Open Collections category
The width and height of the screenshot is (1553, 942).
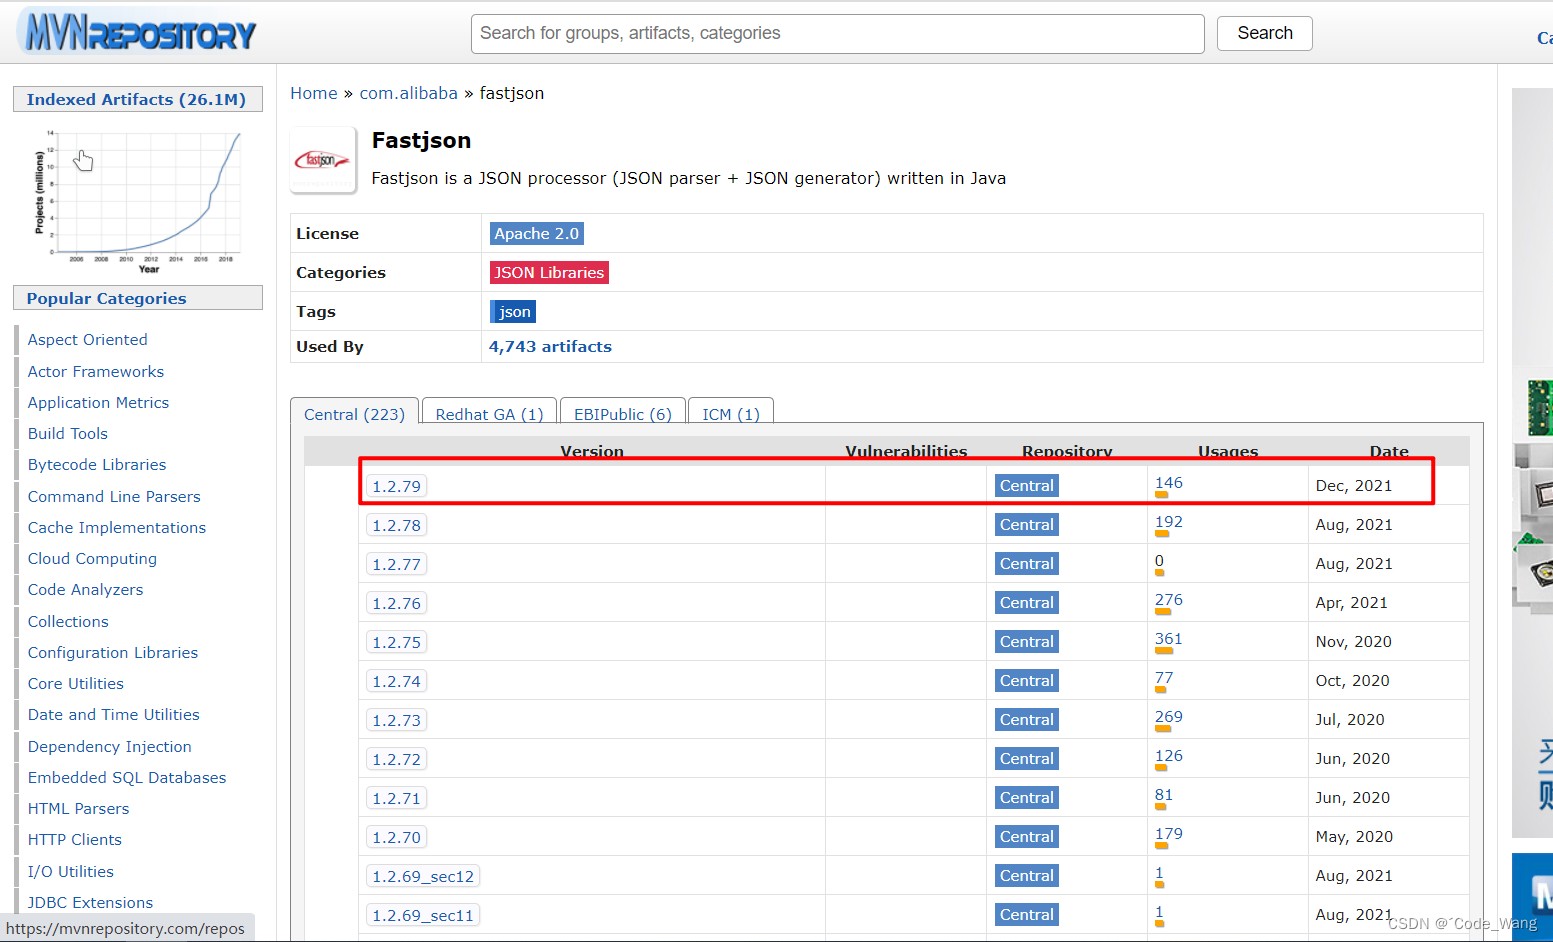coord(68,621)
